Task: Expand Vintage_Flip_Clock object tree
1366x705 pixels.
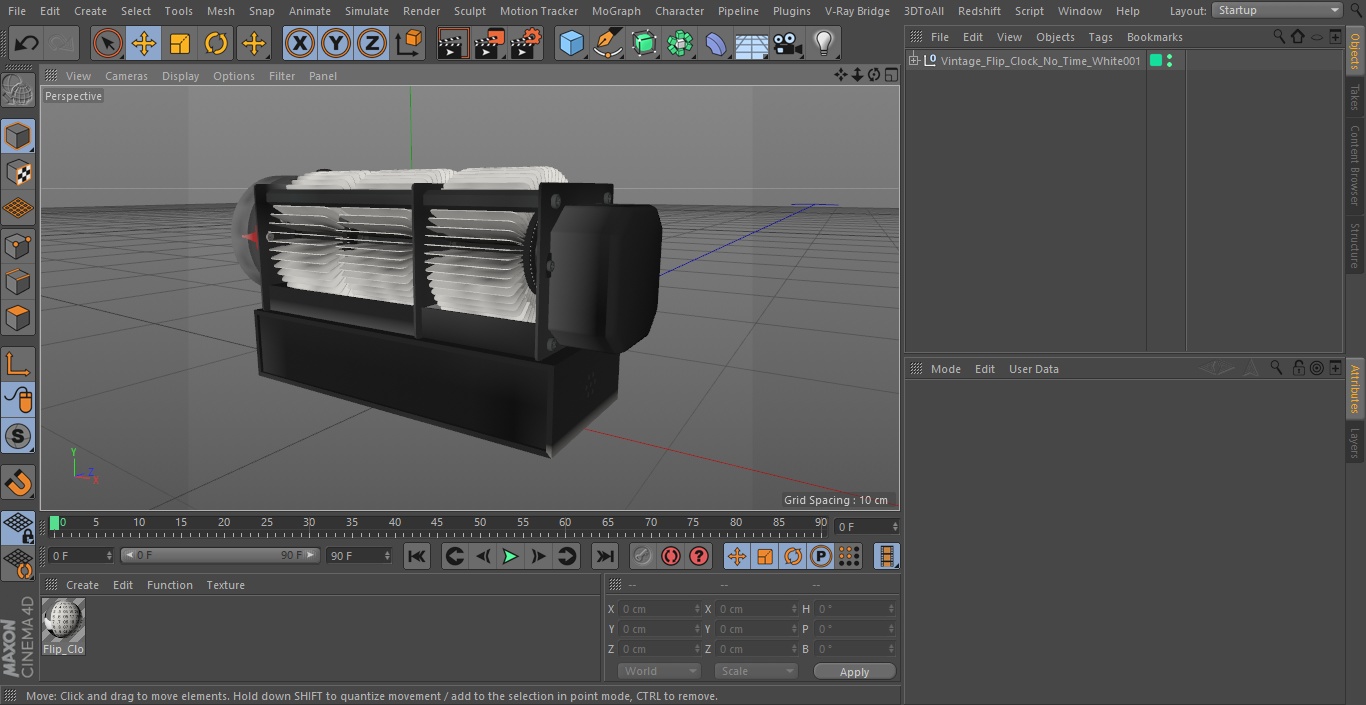Action: coord(913,61)
